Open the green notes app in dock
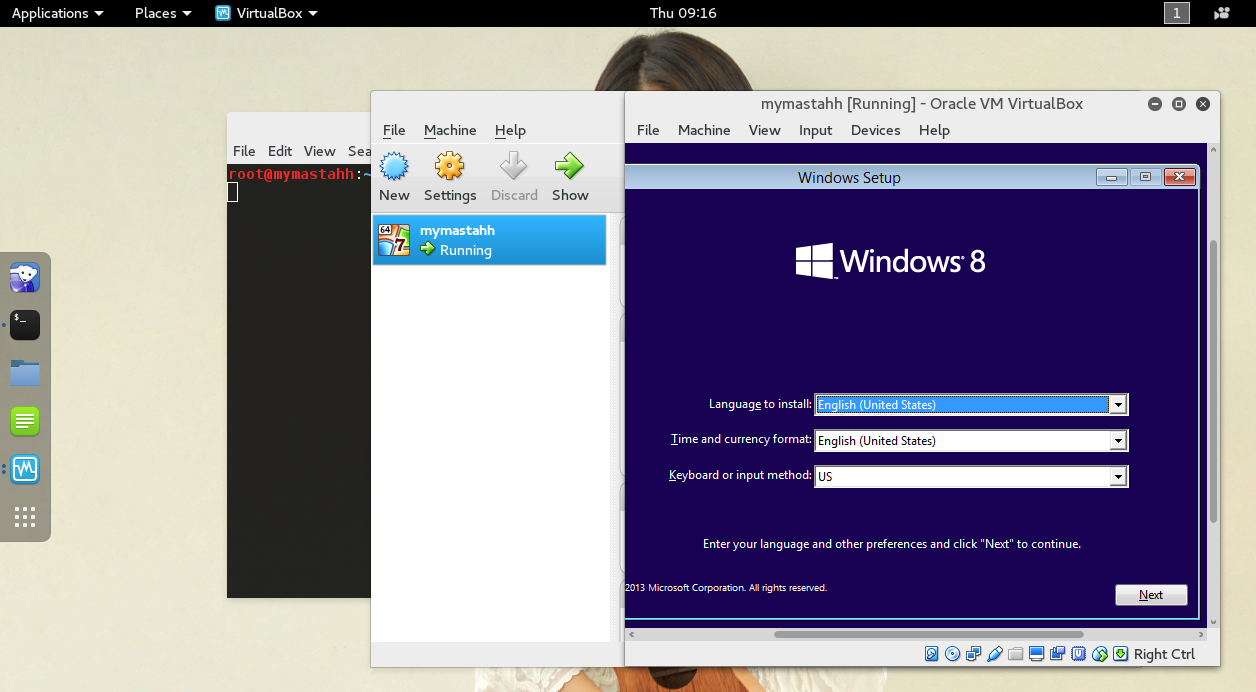 click(x=25, y=421)
